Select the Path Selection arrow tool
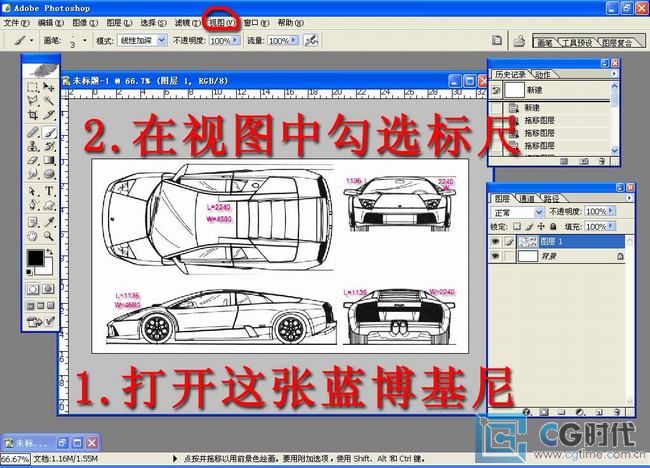 click(32, 191)
